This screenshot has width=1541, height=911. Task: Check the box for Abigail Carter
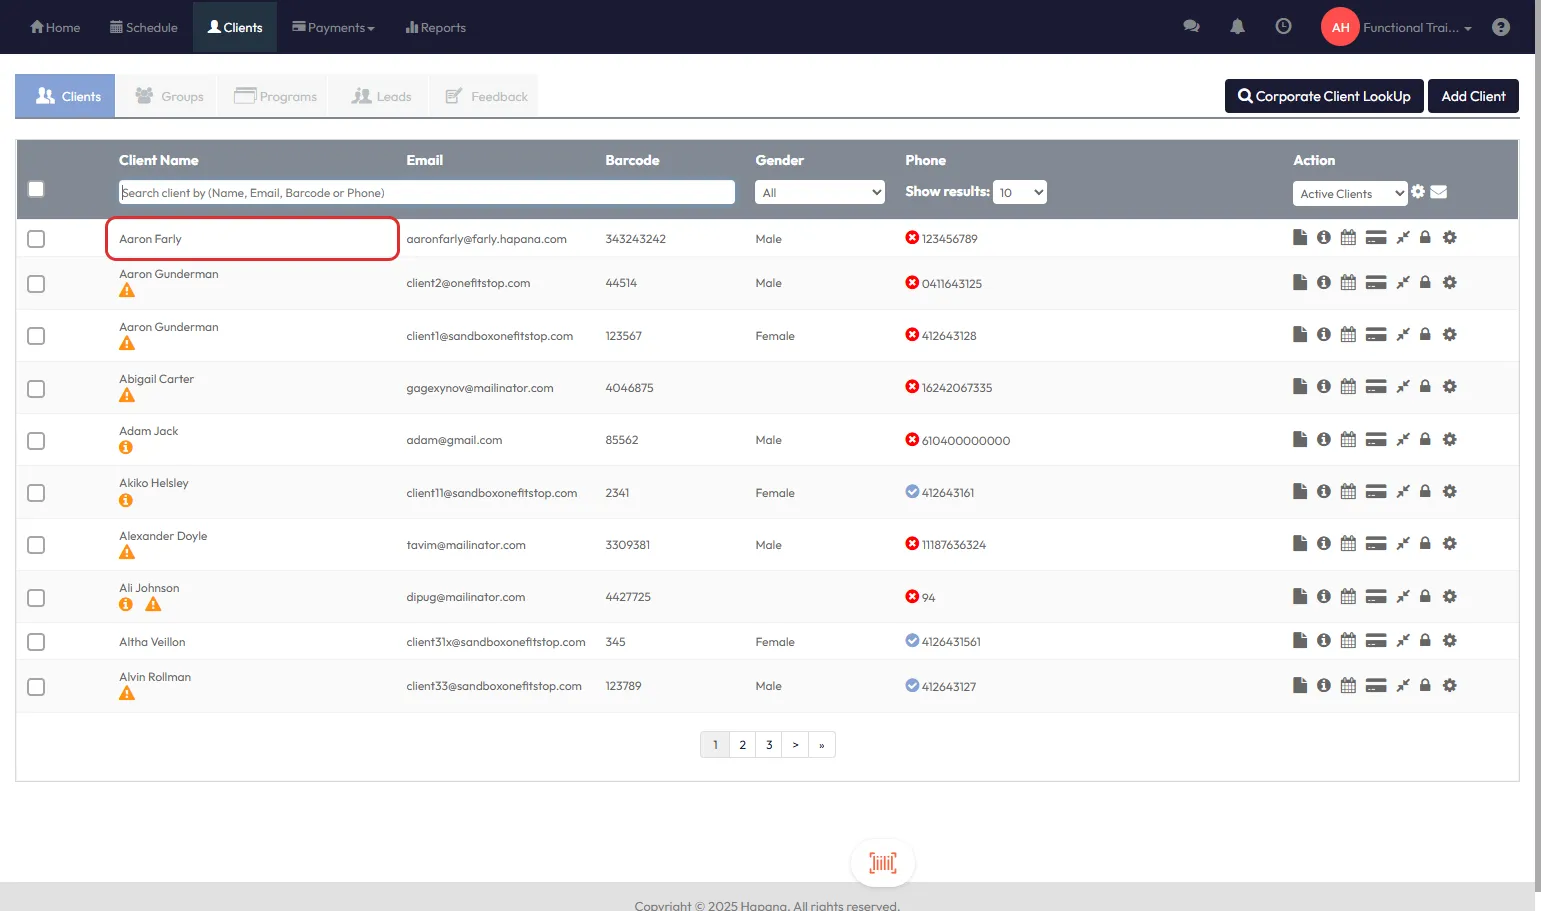click(x=36, y=389)
